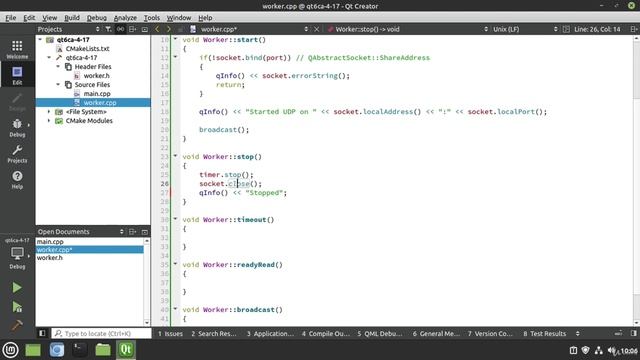Open the file manager from taskbar

point(103,350)
